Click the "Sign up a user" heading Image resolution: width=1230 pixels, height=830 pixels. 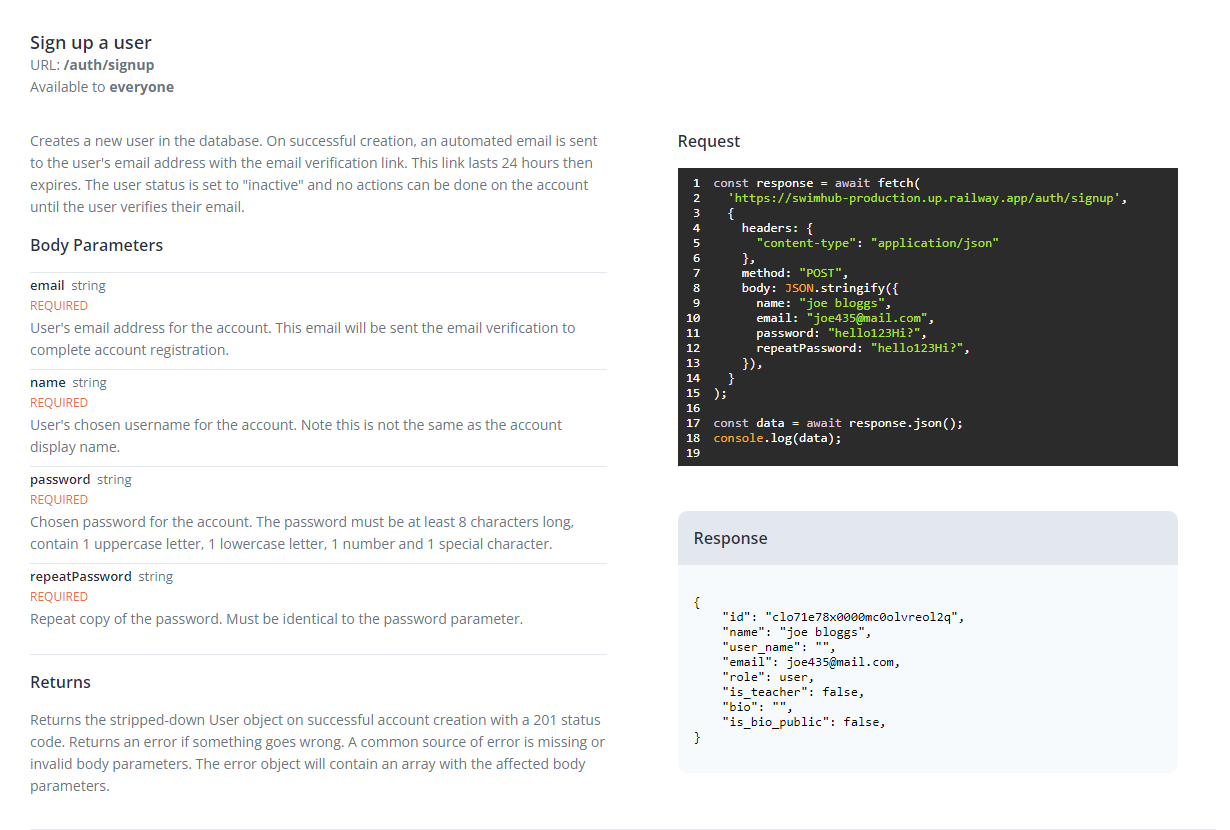(x=91, y=42)
